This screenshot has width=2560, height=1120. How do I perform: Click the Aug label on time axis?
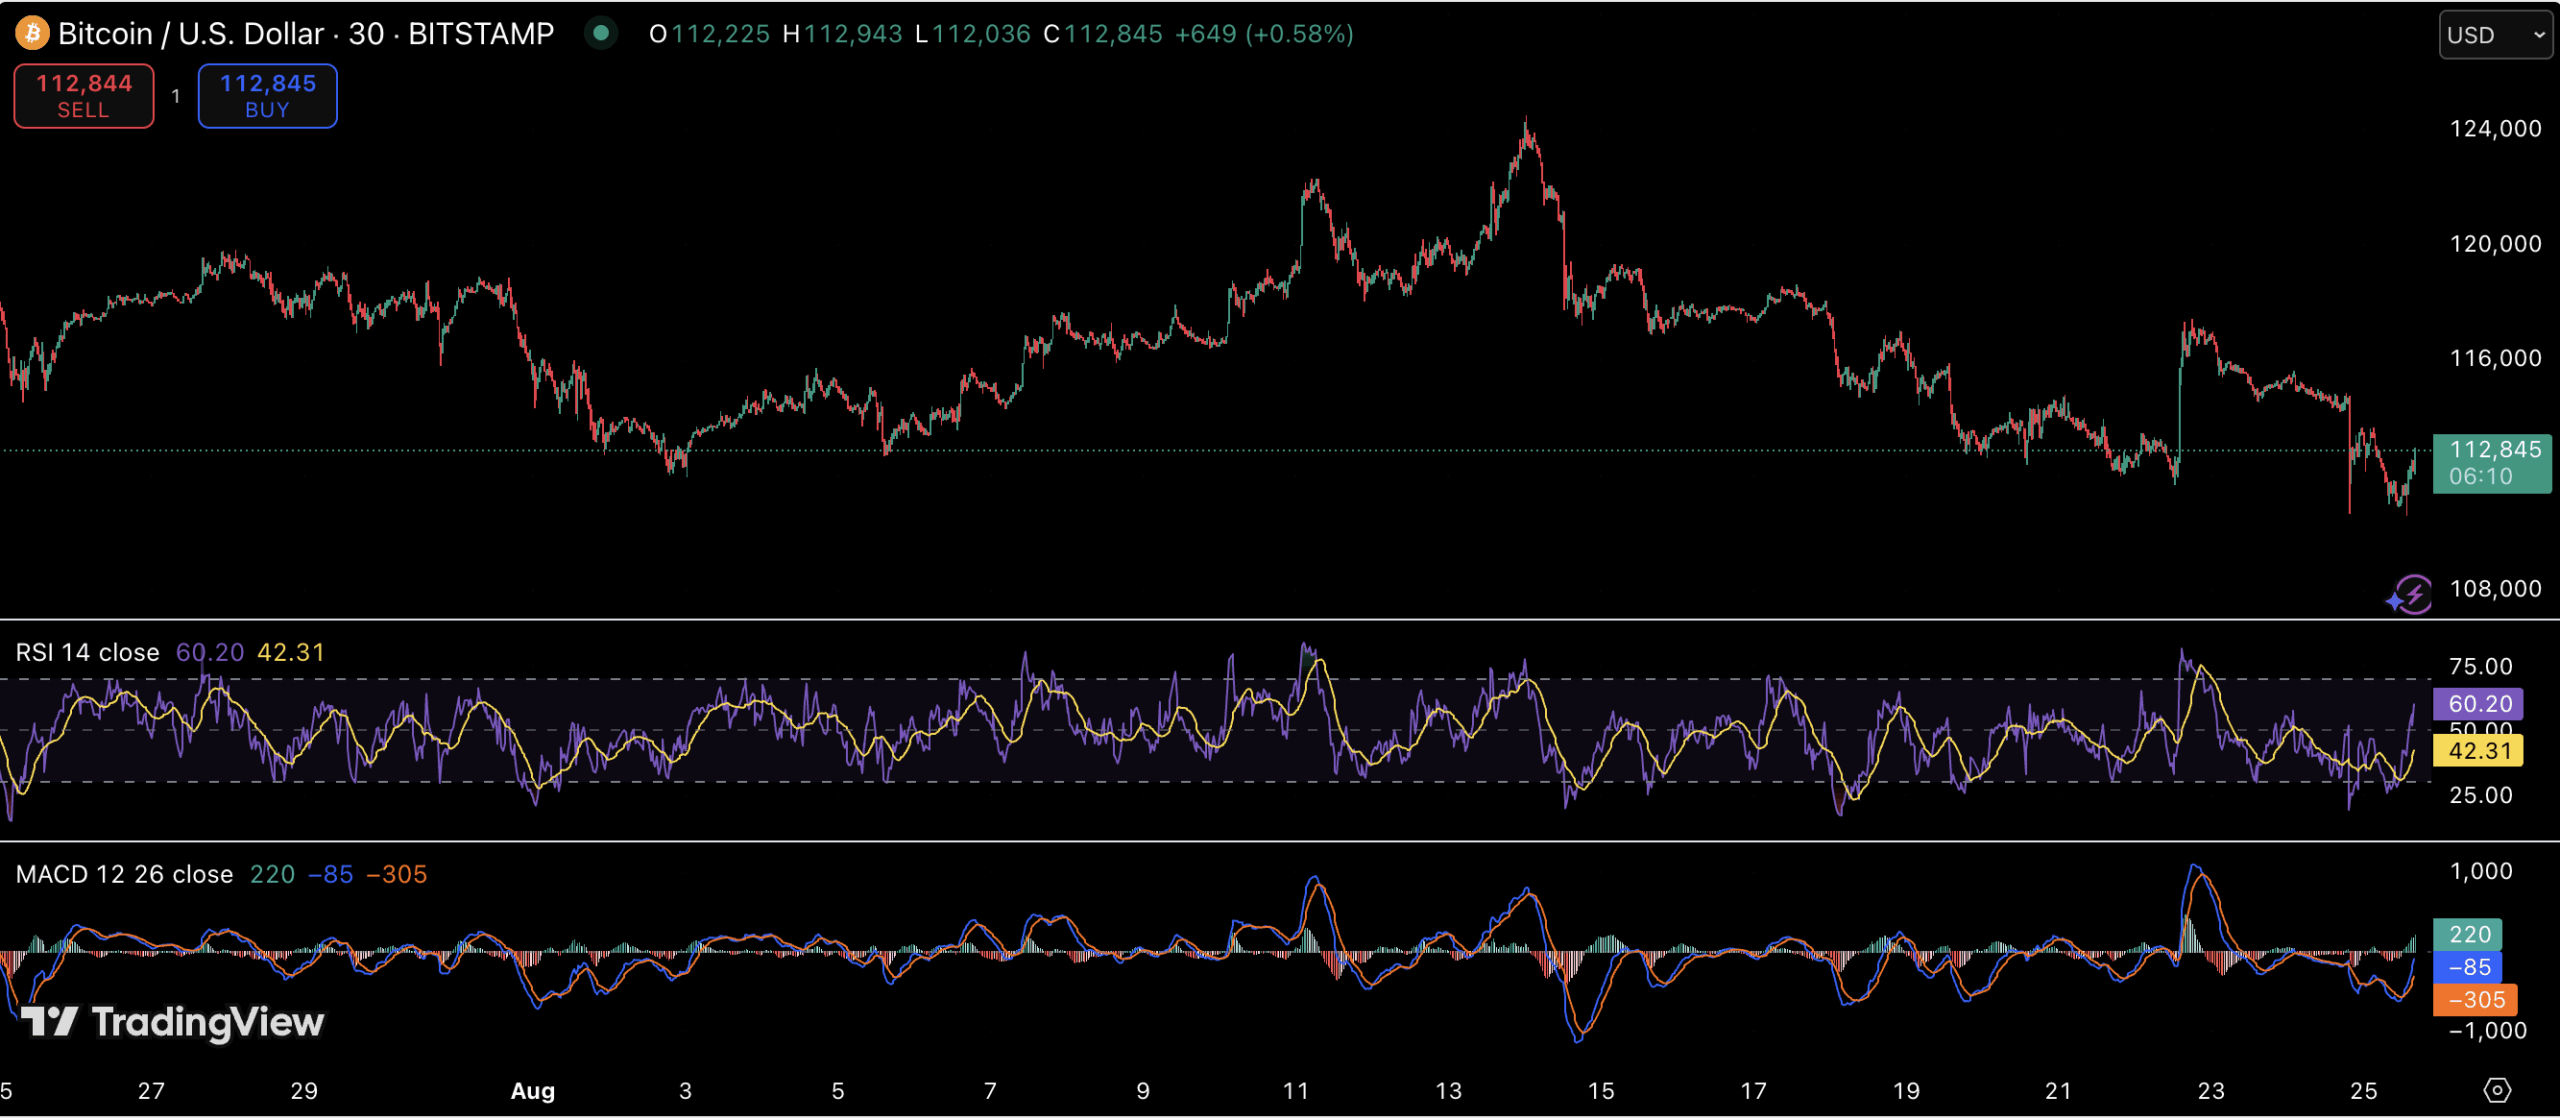pos(533,1091)
